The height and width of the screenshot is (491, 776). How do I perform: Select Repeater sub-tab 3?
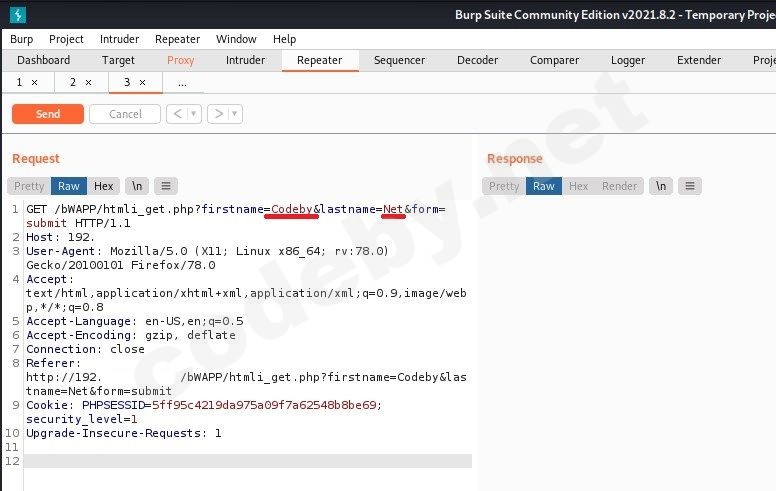click(x=127, y=82)
